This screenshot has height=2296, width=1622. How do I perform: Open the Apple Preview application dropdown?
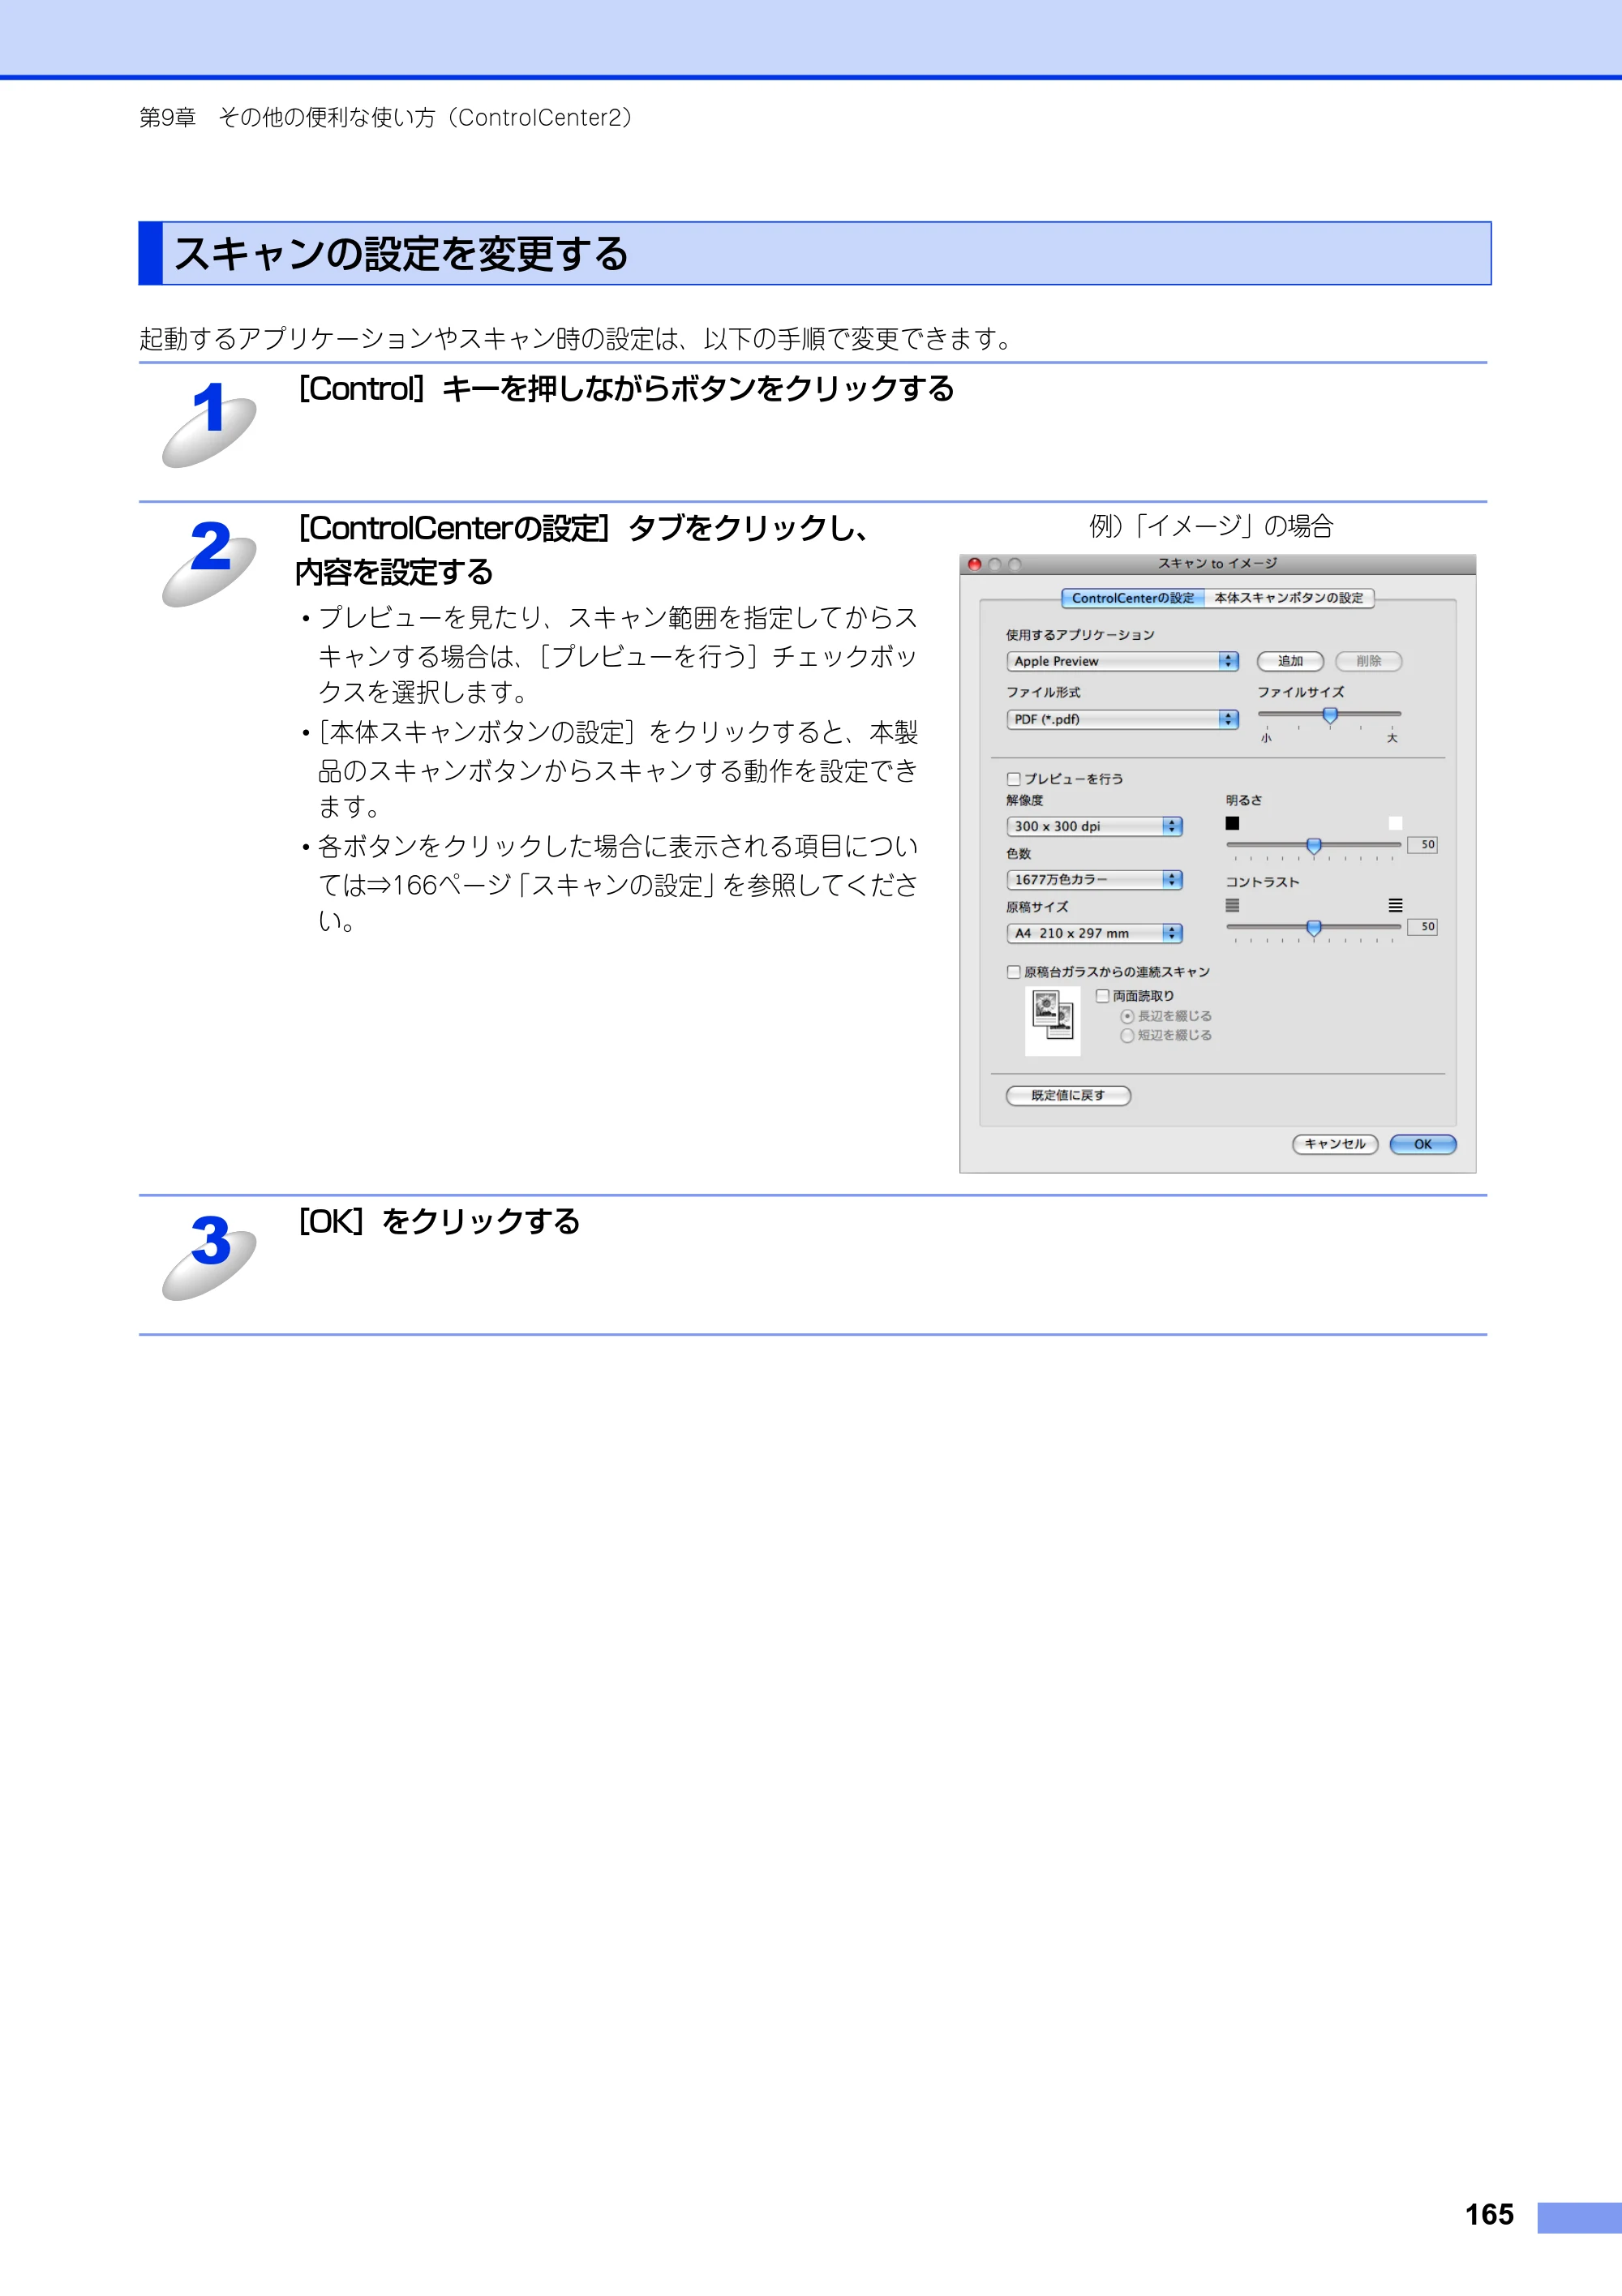click(x=1122, y=661)
